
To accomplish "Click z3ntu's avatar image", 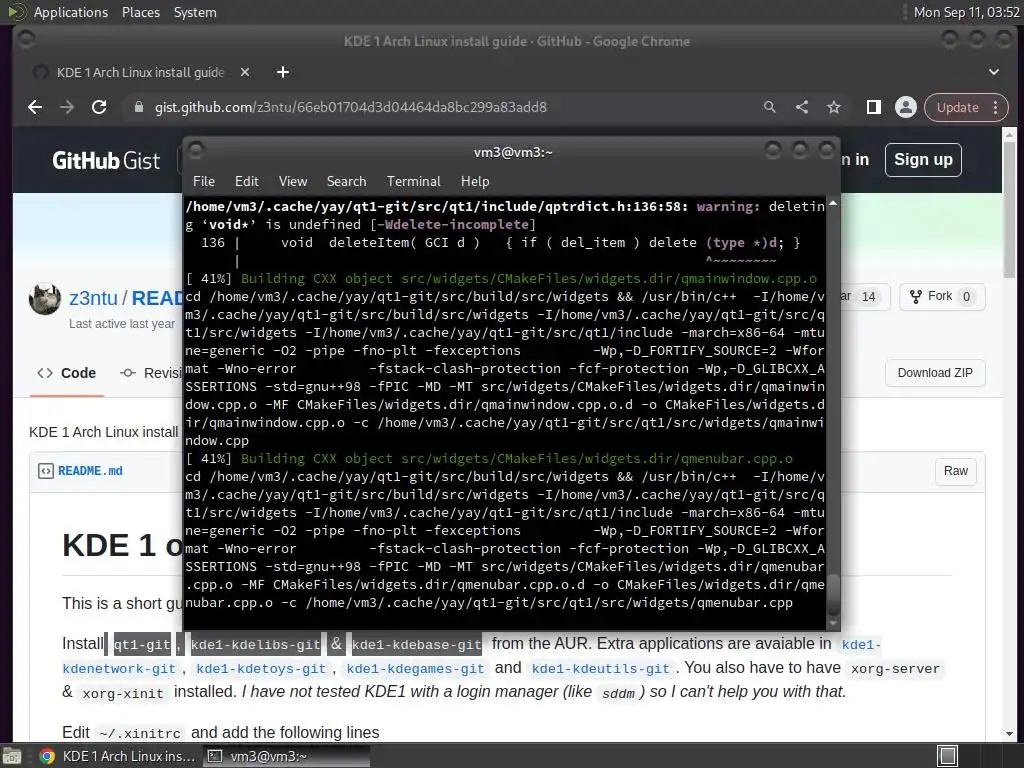I will 45,299.
